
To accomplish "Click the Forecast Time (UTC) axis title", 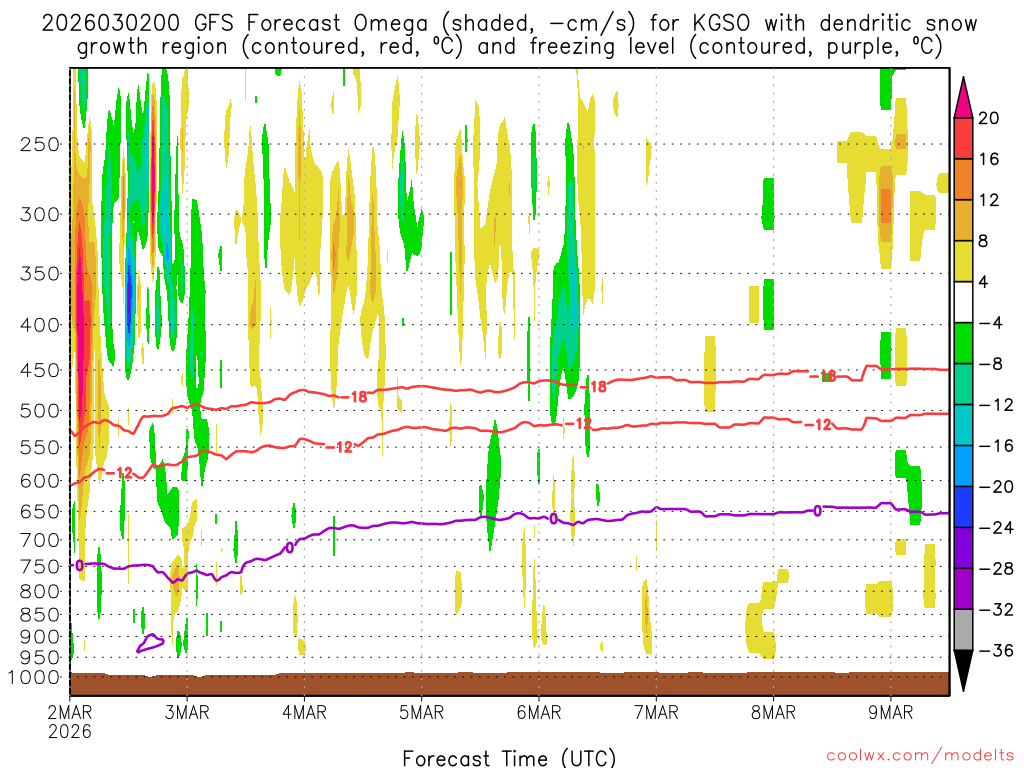I will click(509, 758).
